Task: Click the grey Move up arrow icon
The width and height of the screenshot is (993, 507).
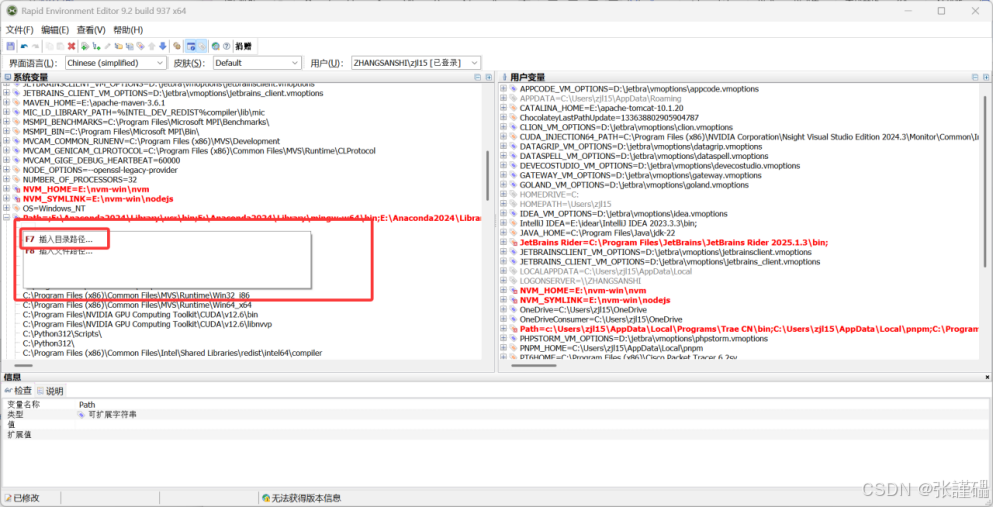Action: (151, 46)
